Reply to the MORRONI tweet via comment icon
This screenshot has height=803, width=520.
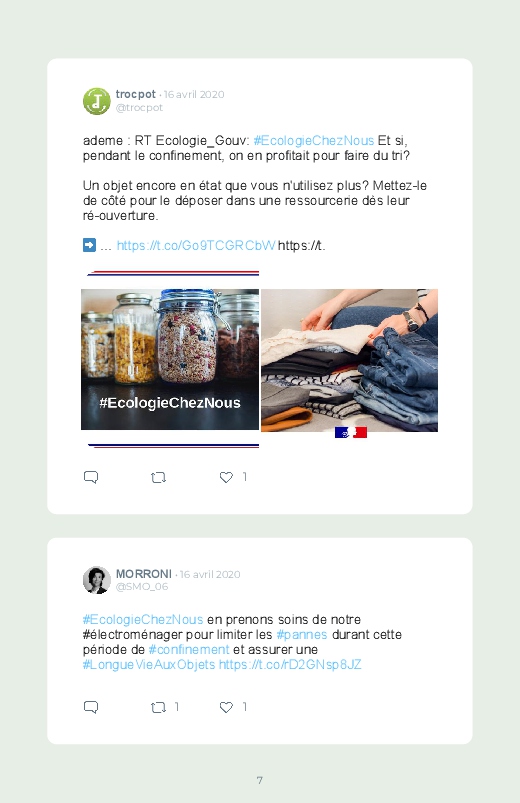pos(91,707)
